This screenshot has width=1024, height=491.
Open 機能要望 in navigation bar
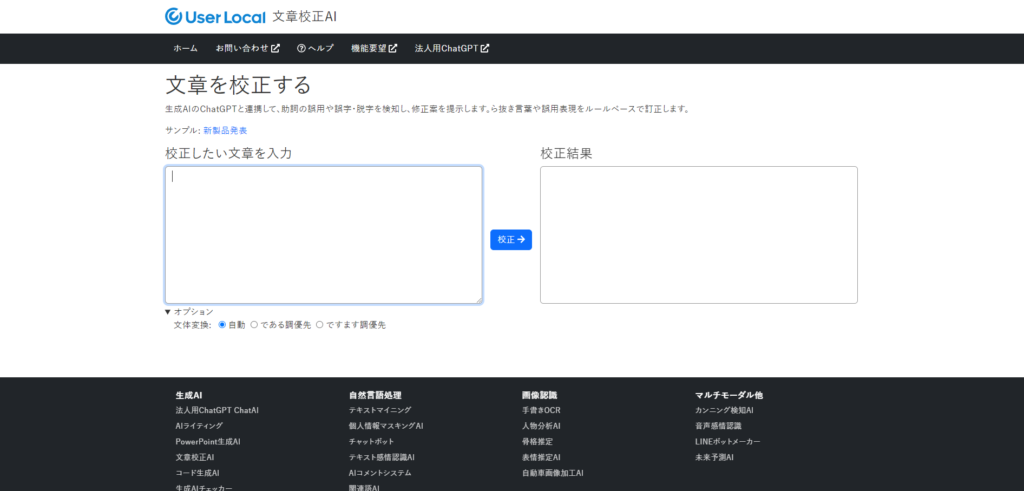point(374,48)
